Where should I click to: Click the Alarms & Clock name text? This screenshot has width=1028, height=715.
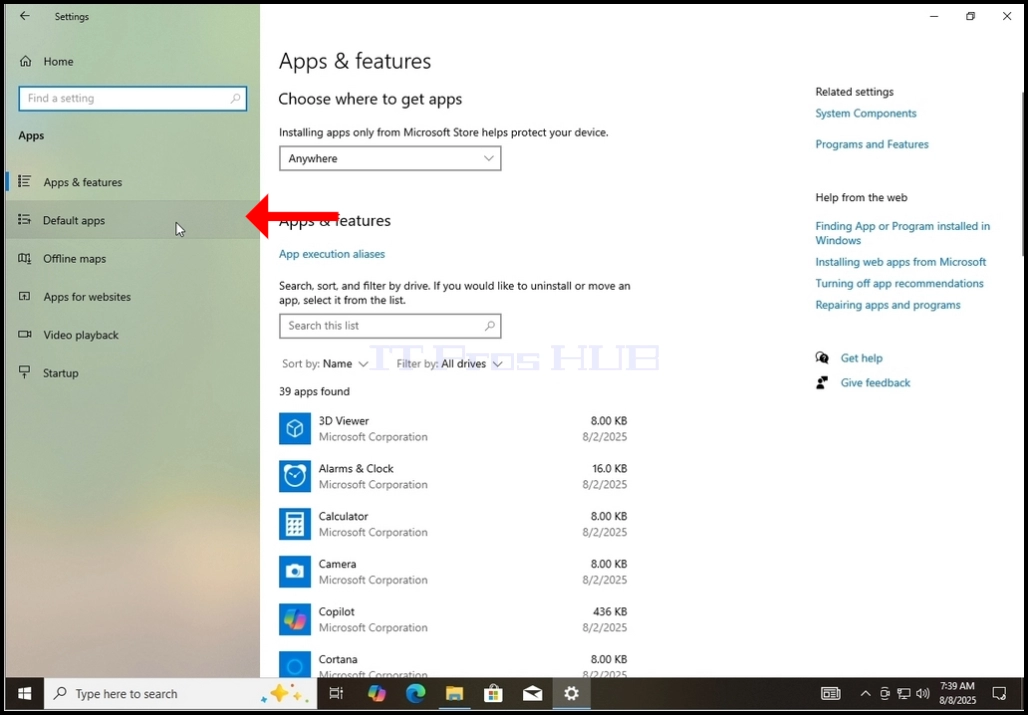pyautogui.click(x=356, y=469)
